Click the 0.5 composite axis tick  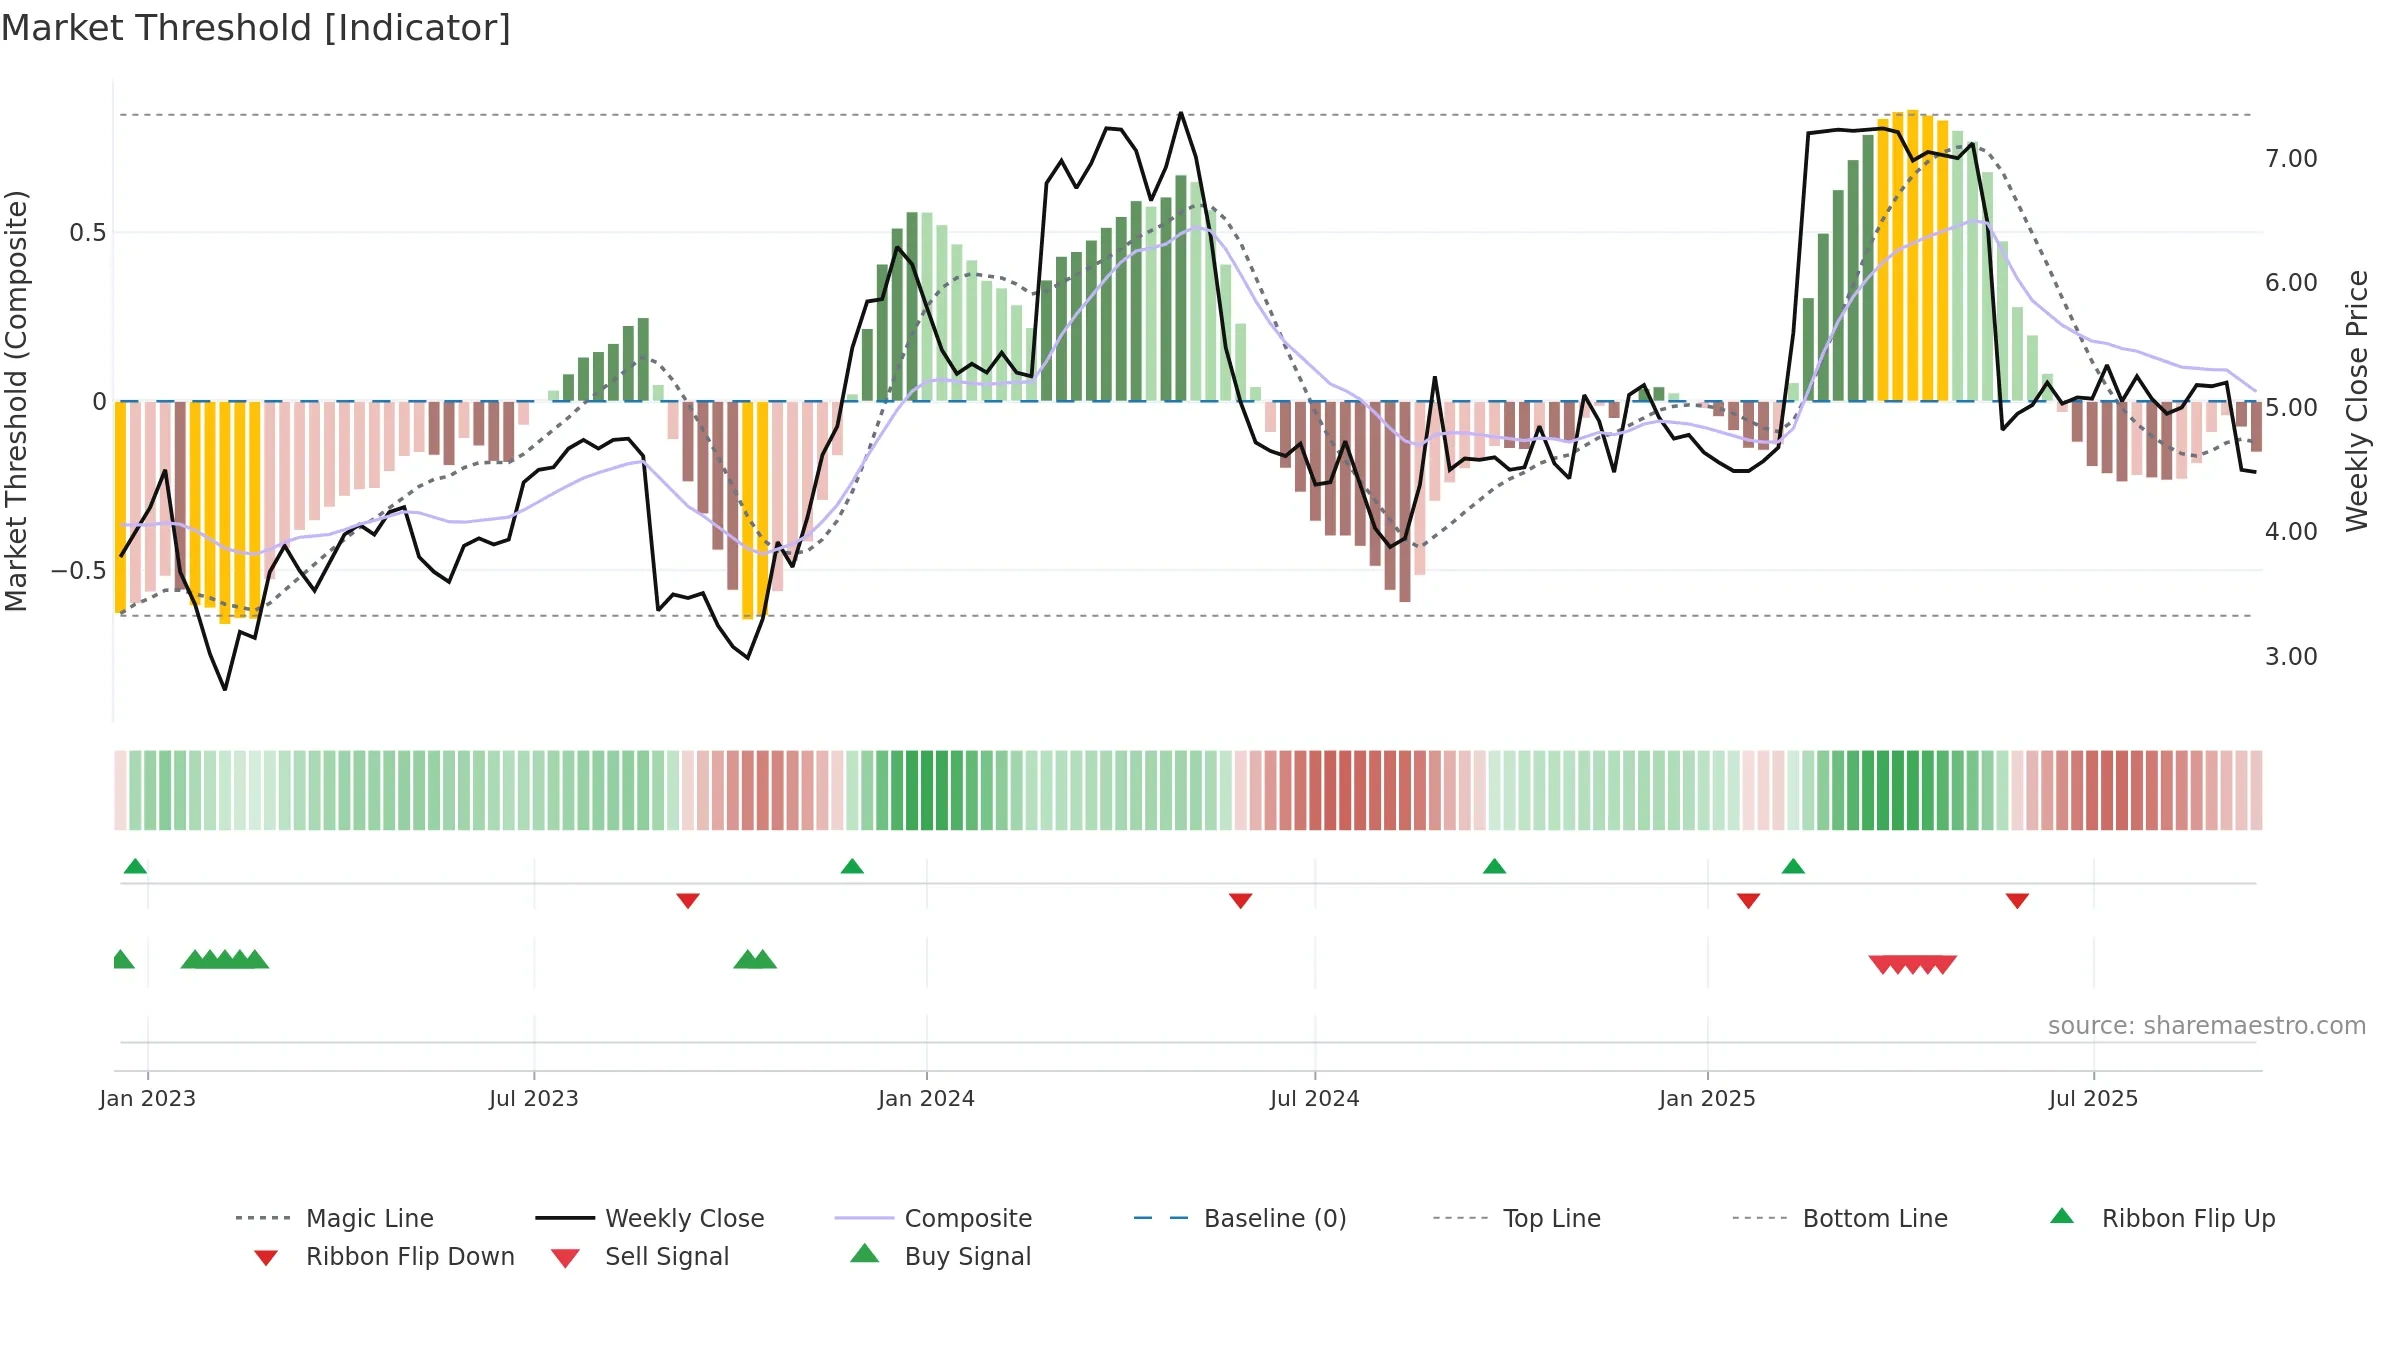(88, 233)
